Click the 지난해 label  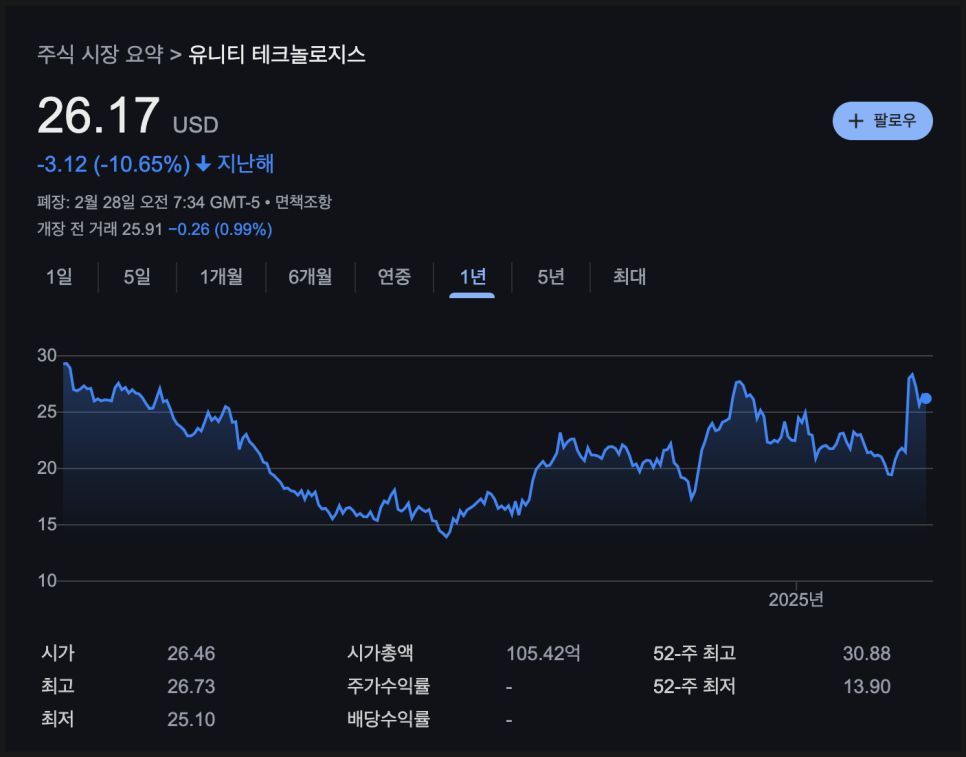pyautogui.click(x=246, y=164)
